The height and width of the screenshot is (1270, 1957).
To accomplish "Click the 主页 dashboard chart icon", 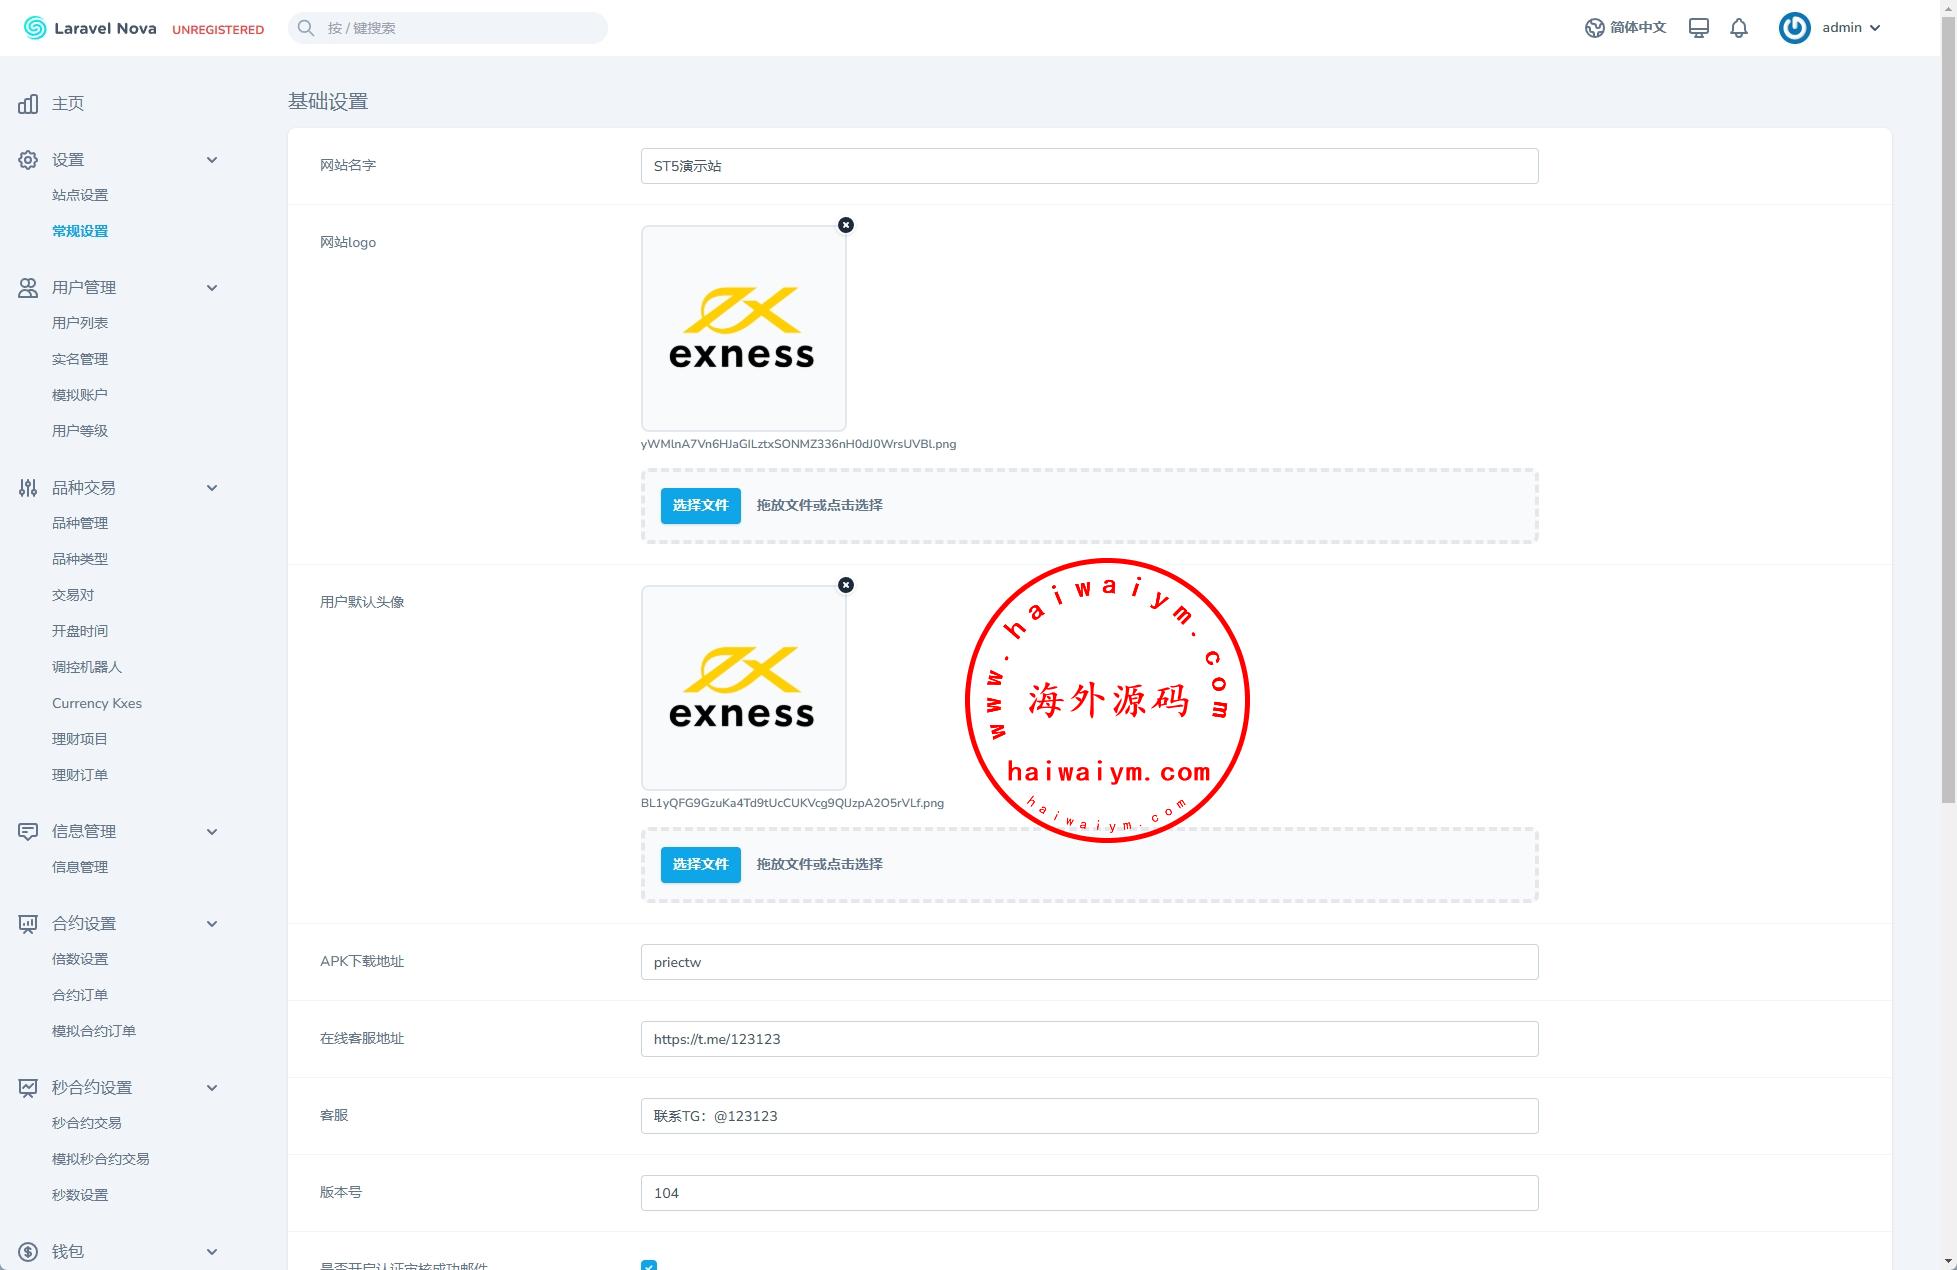I will (x=28, y=104).
